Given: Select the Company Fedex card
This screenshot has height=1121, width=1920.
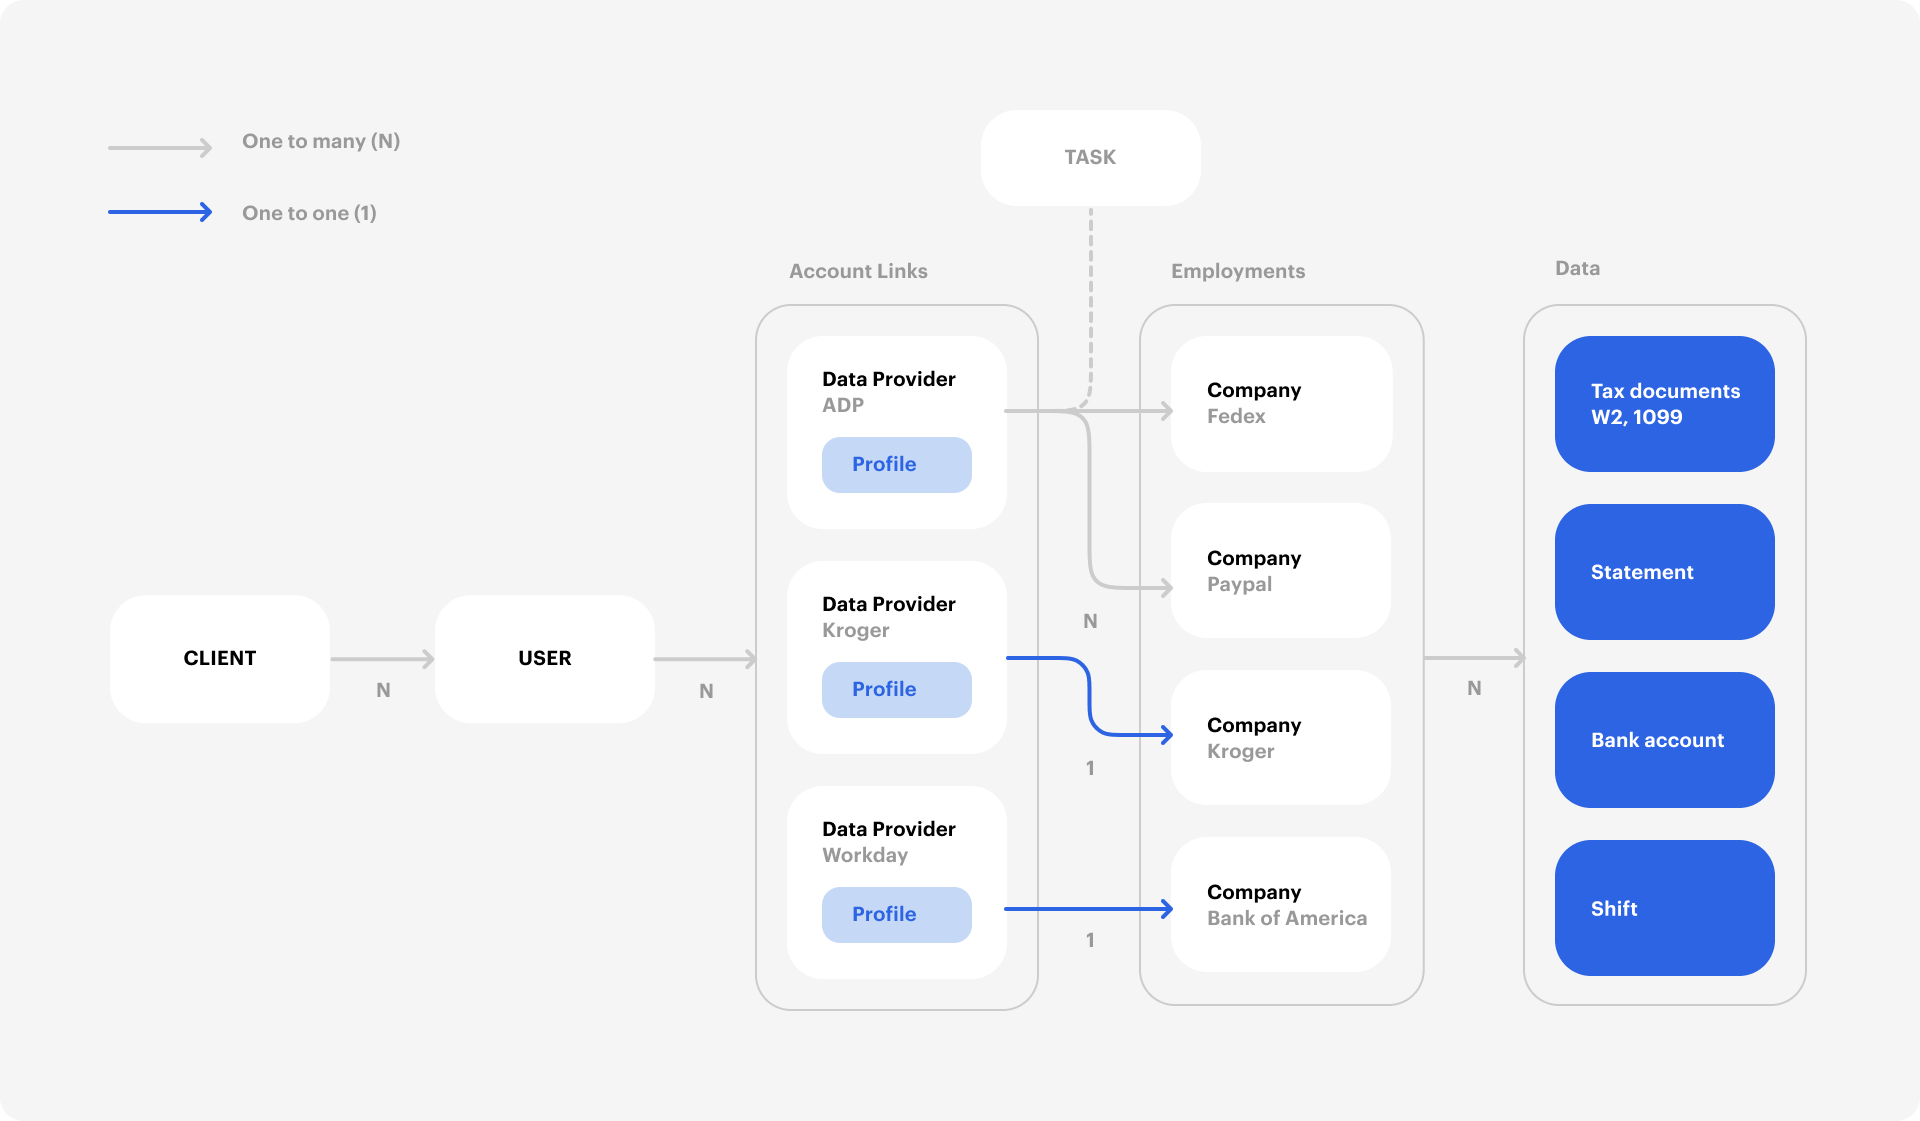Looking at the screenshot, I should pyautogui.click(x=1281, y=403).
